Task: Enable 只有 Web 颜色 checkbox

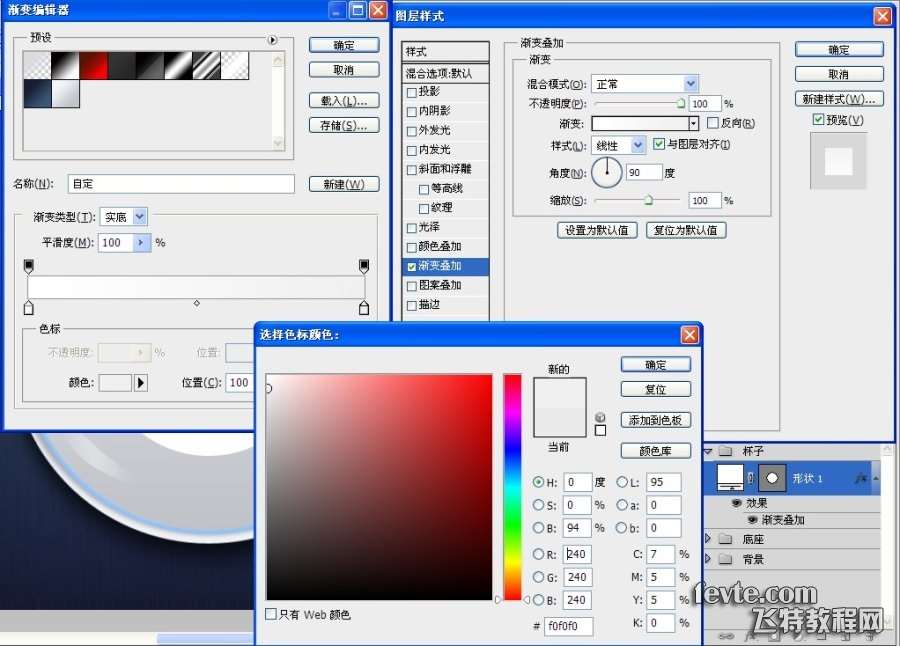Action: pyautogui.click(x=271, y=614)
